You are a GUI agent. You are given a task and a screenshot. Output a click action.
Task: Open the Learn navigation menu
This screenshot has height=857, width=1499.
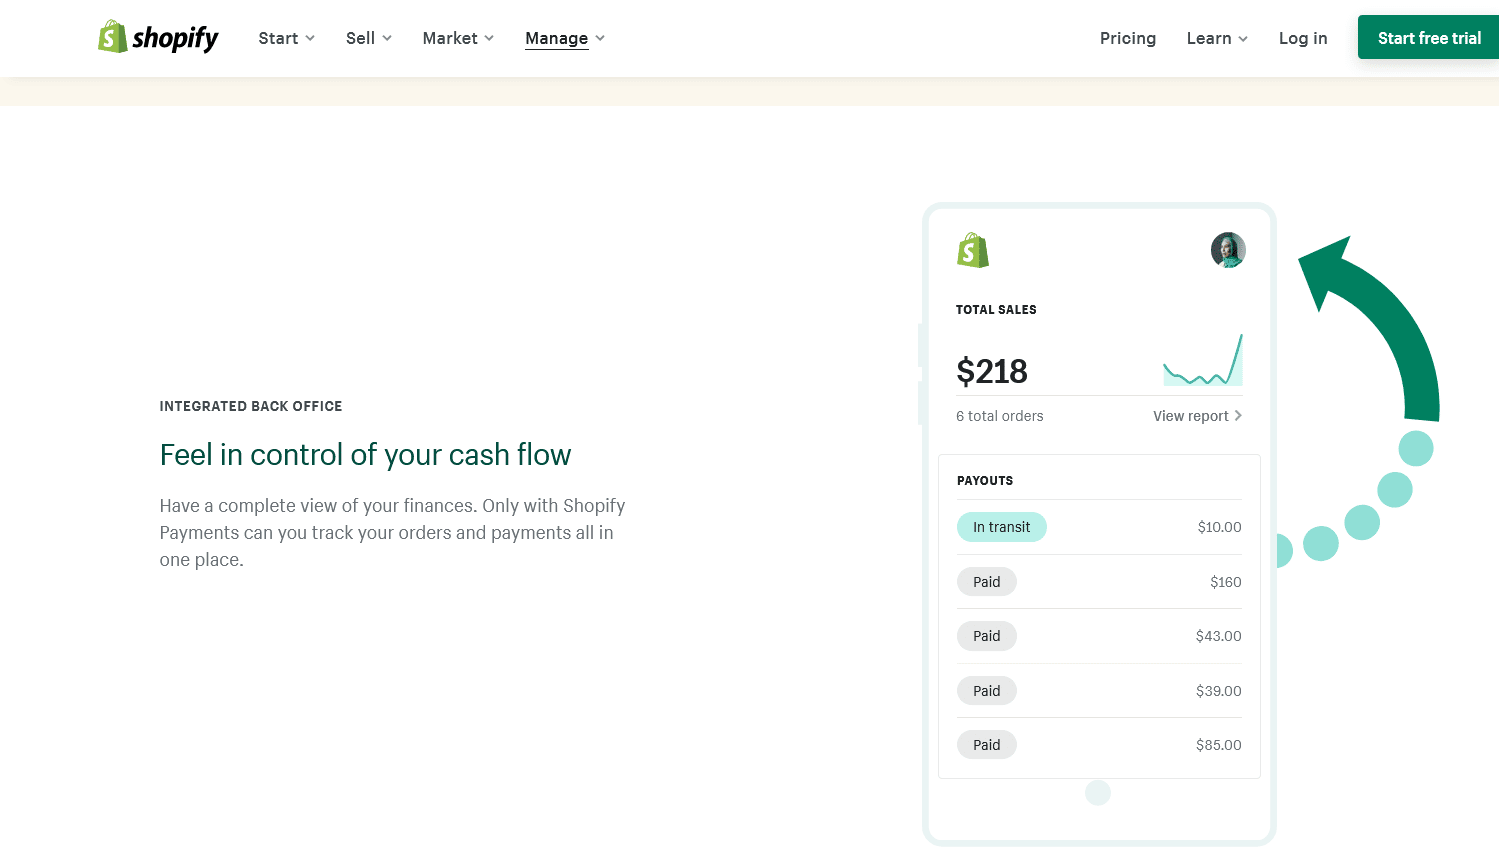click(1217, 38)
